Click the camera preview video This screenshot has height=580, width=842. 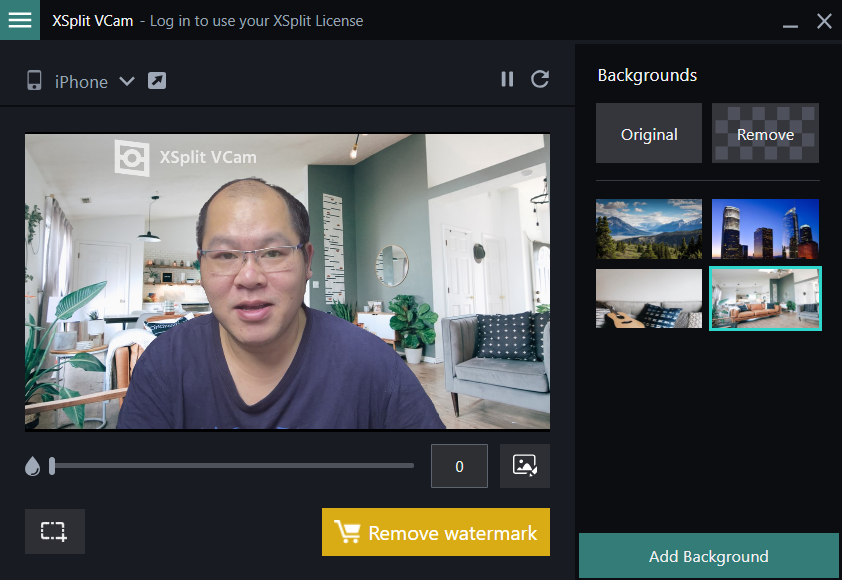(287, 281)
